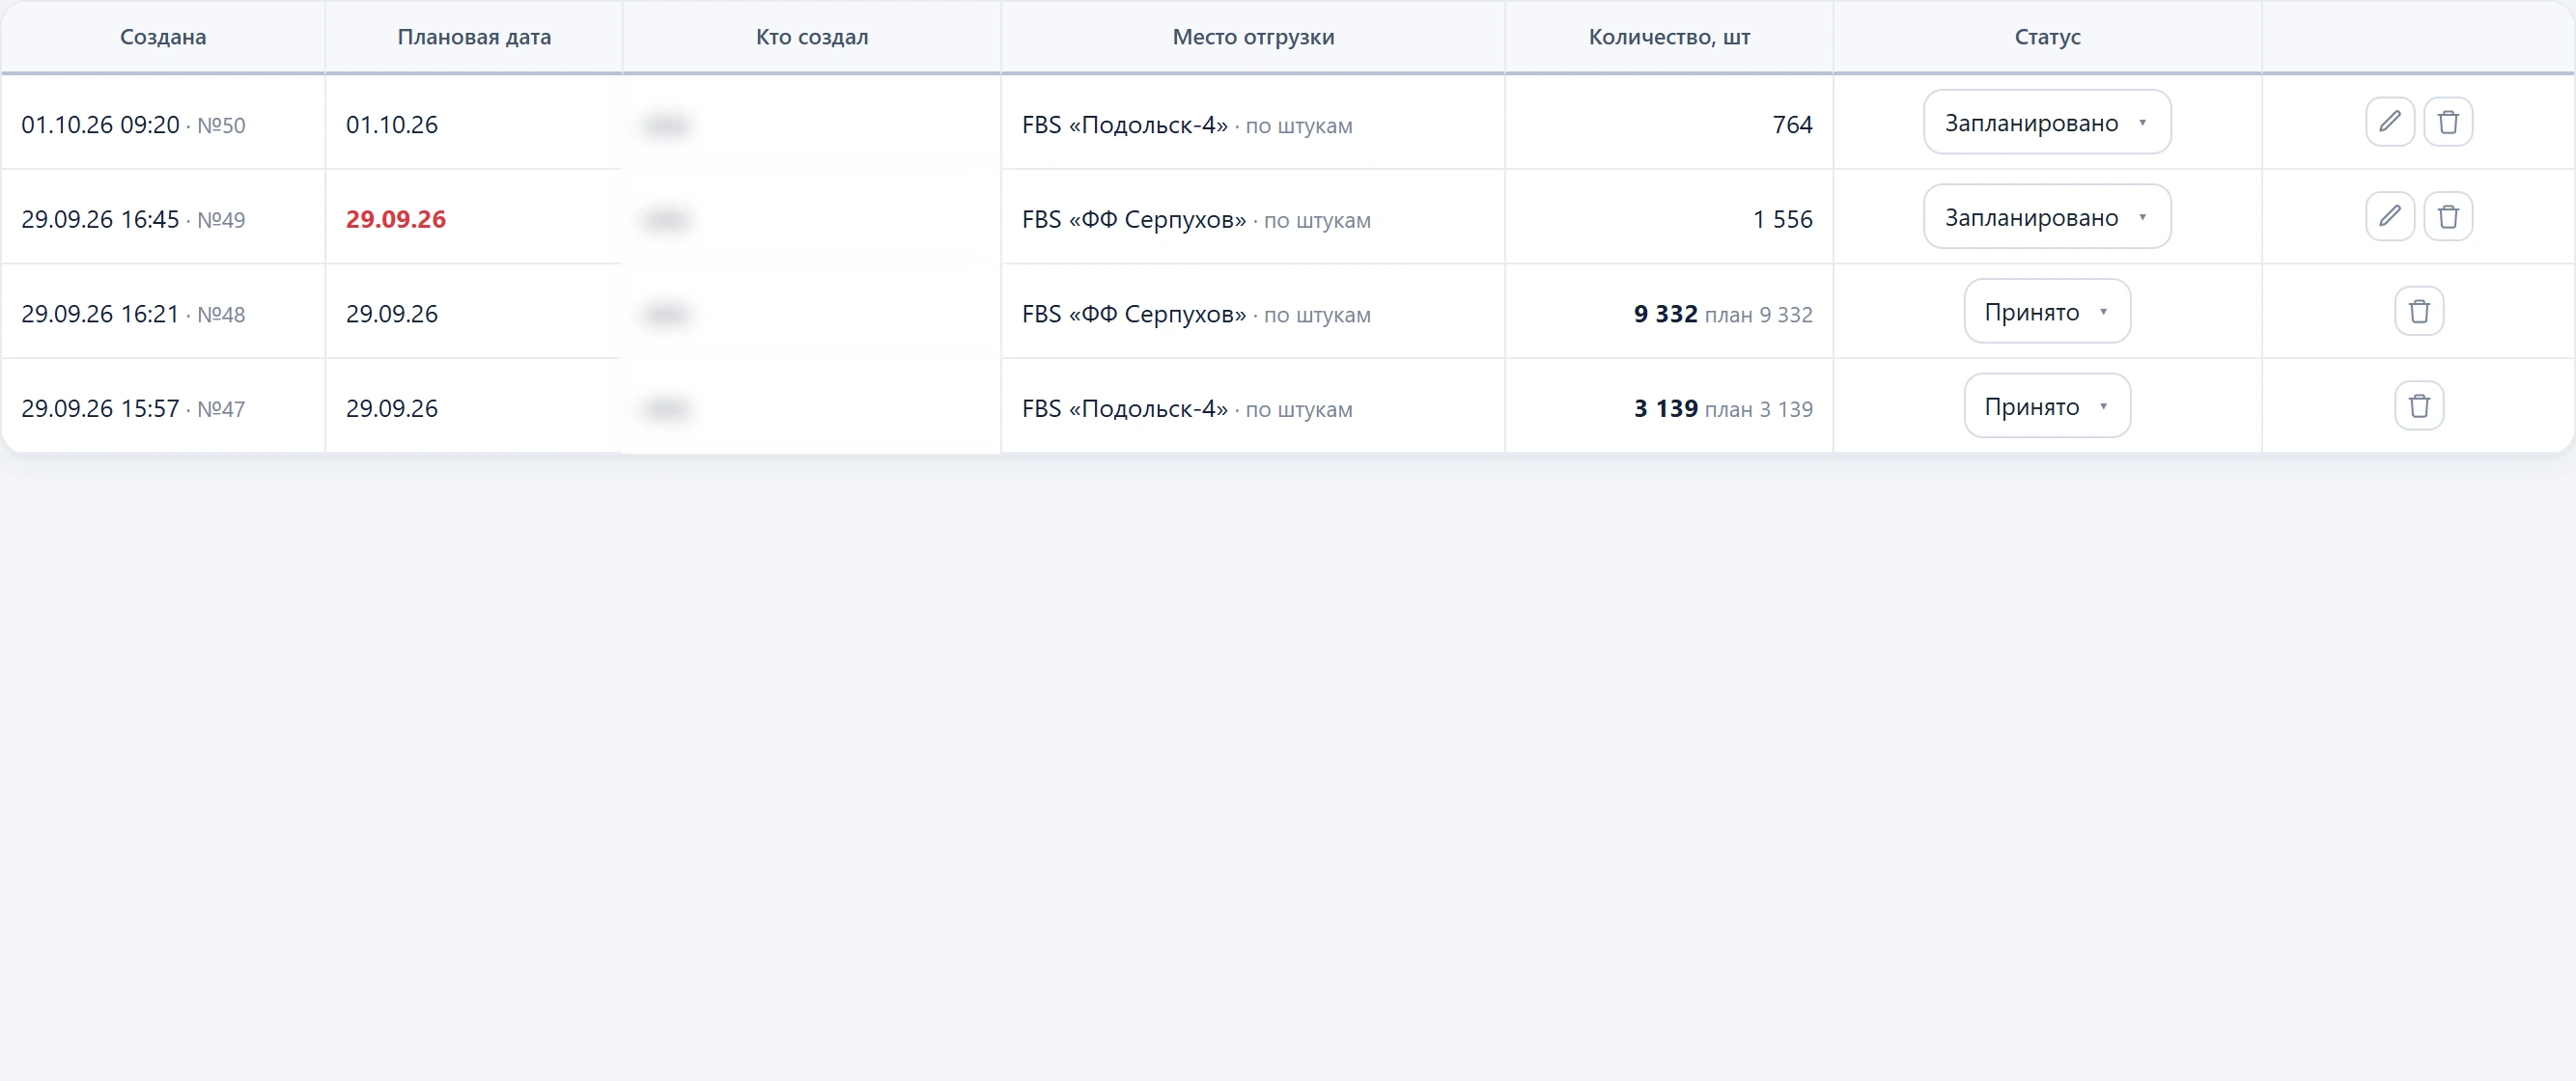Click the 'Кто создал' column header
This screenshot has height=1081, width=2576.
click(812, 37)
